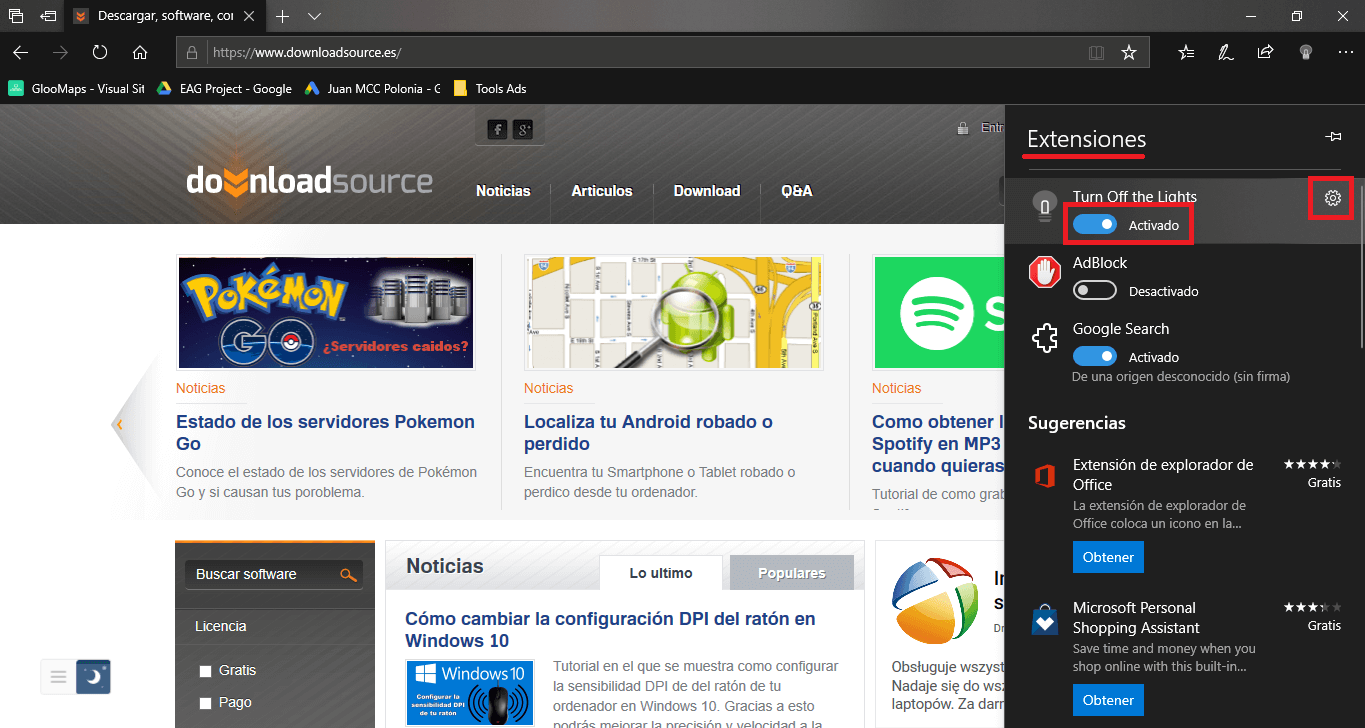The height and width of the screenshot is (728, 1365).
Task: Open Estado de los servidores Pokemon Go article
Action: coord(325,432)
